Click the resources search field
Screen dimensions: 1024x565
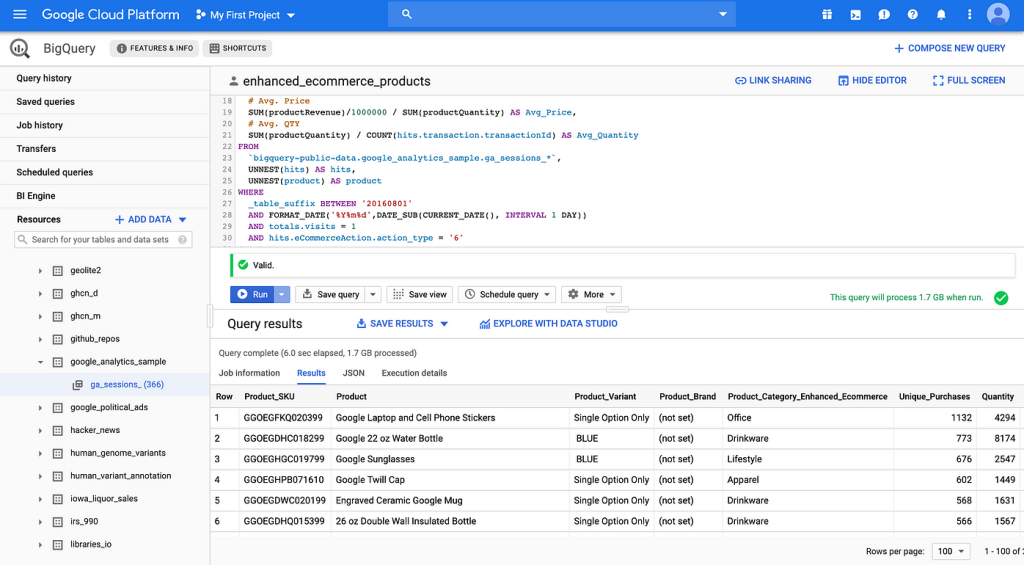103,240
